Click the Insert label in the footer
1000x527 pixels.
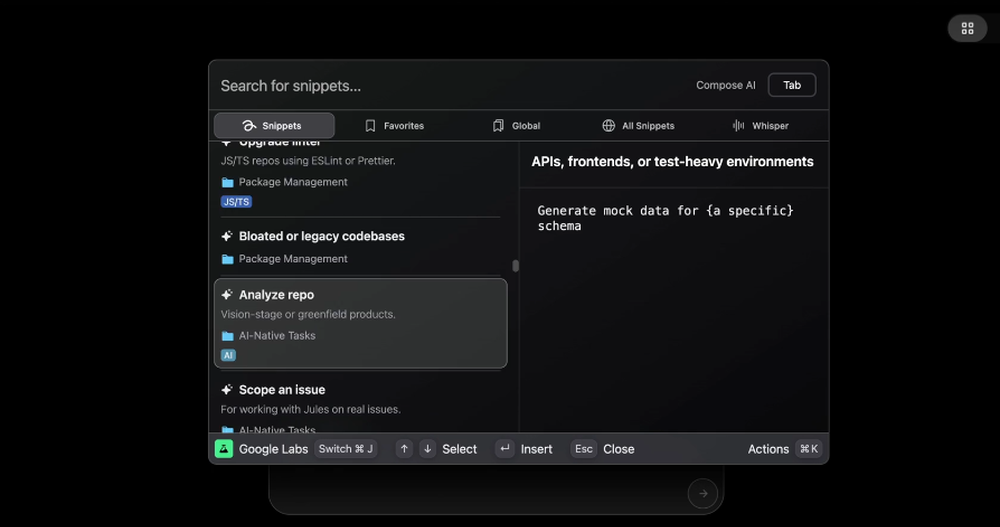click(536, 449)
